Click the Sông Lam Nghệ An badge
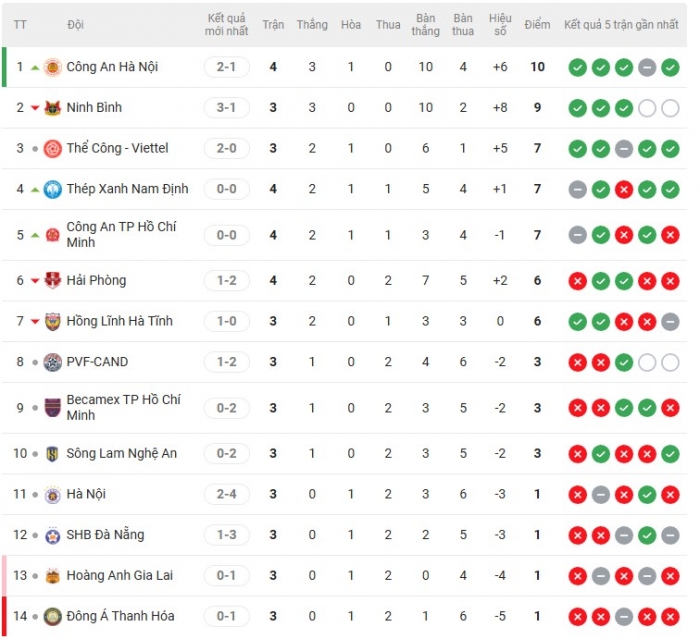The image size is (700, 639). pyautogui.click(x=53, y=454)
